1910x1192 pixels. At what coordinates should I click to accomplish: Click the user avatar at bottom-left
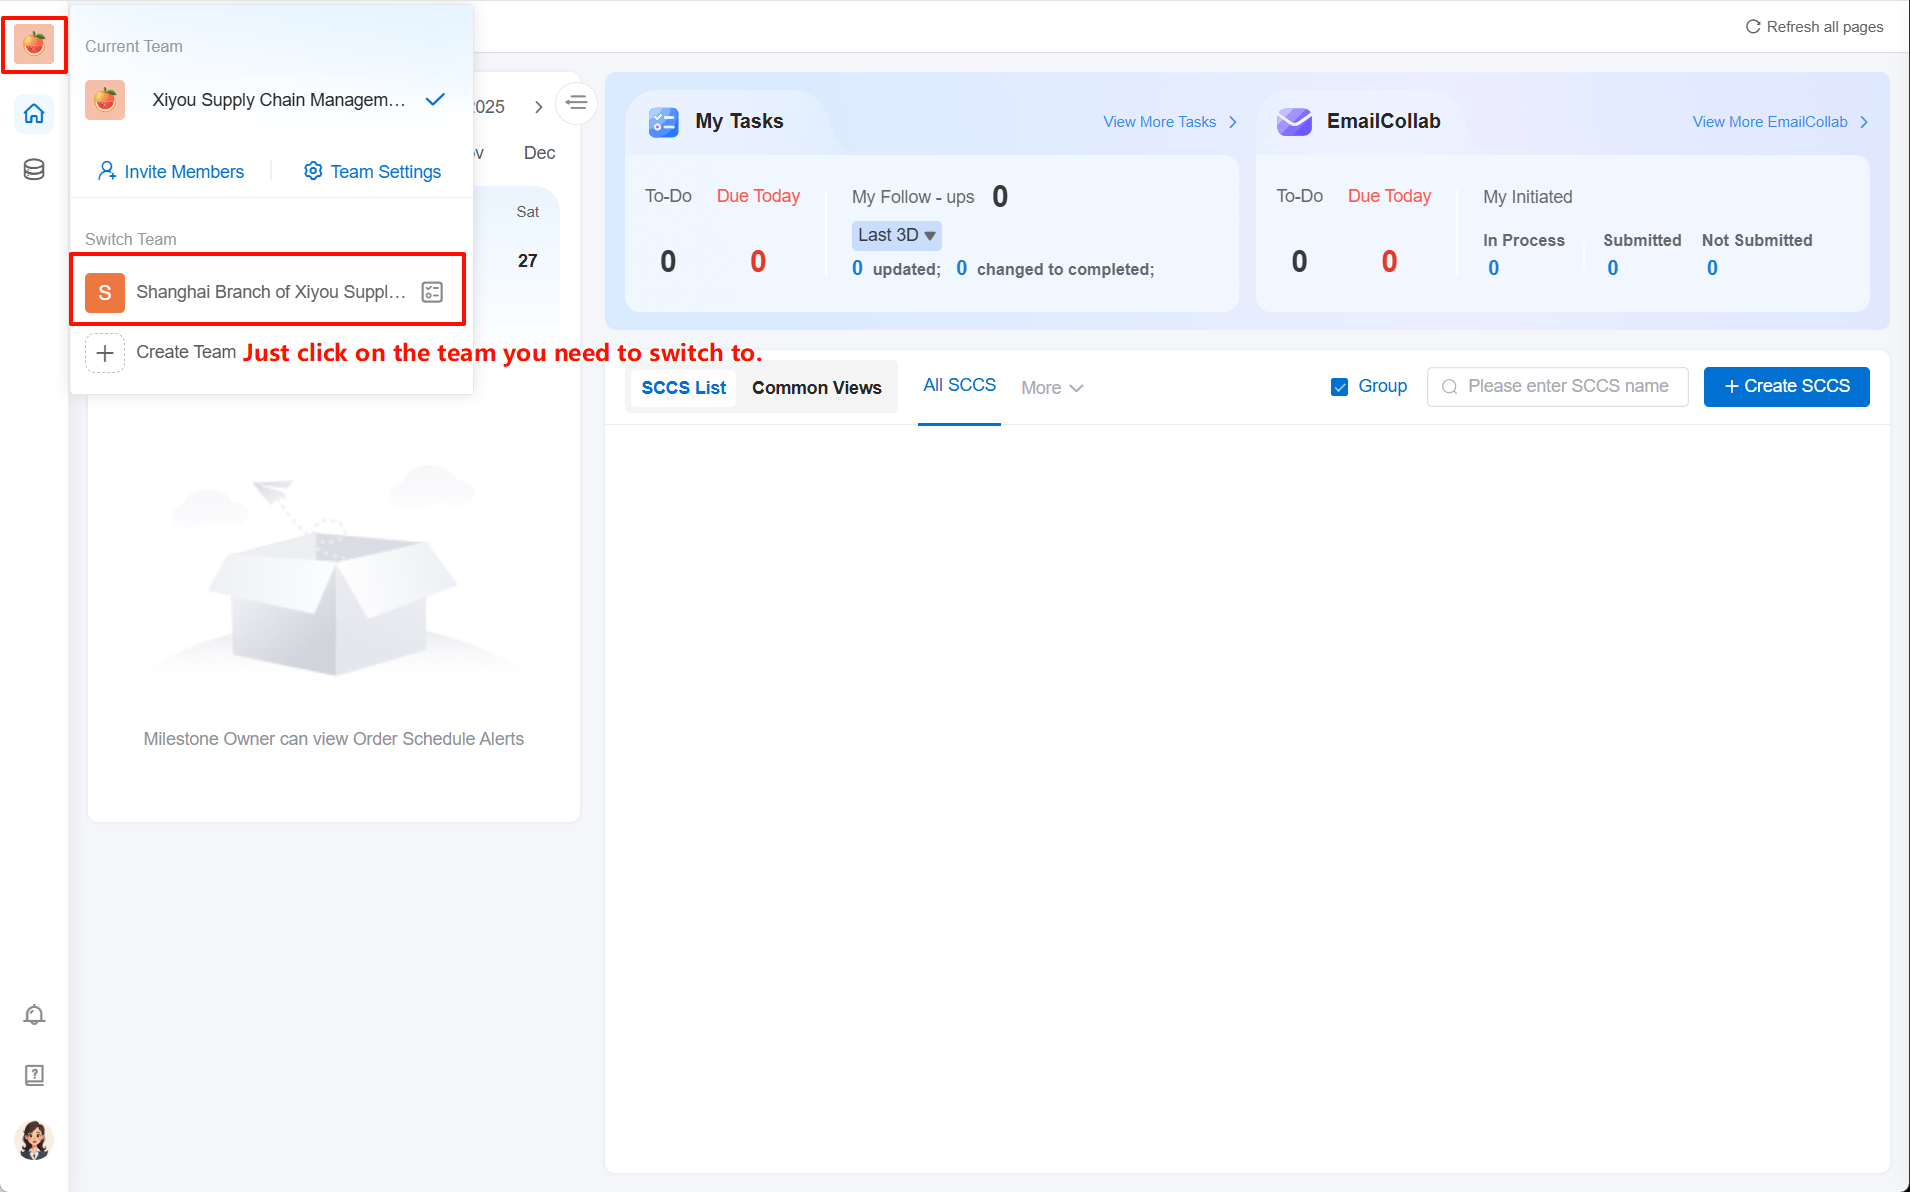[34, 1139]
